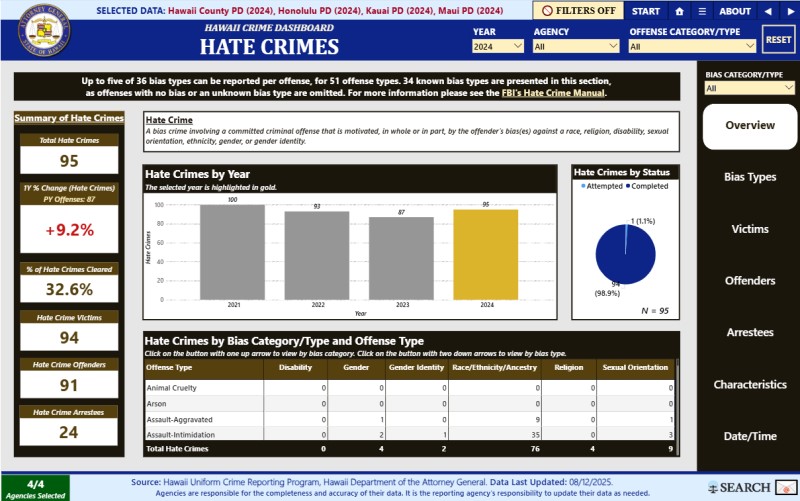Expand the AGENCY dropdown
This screenshot has width=800, height=501.
click(x=575, y=46)
